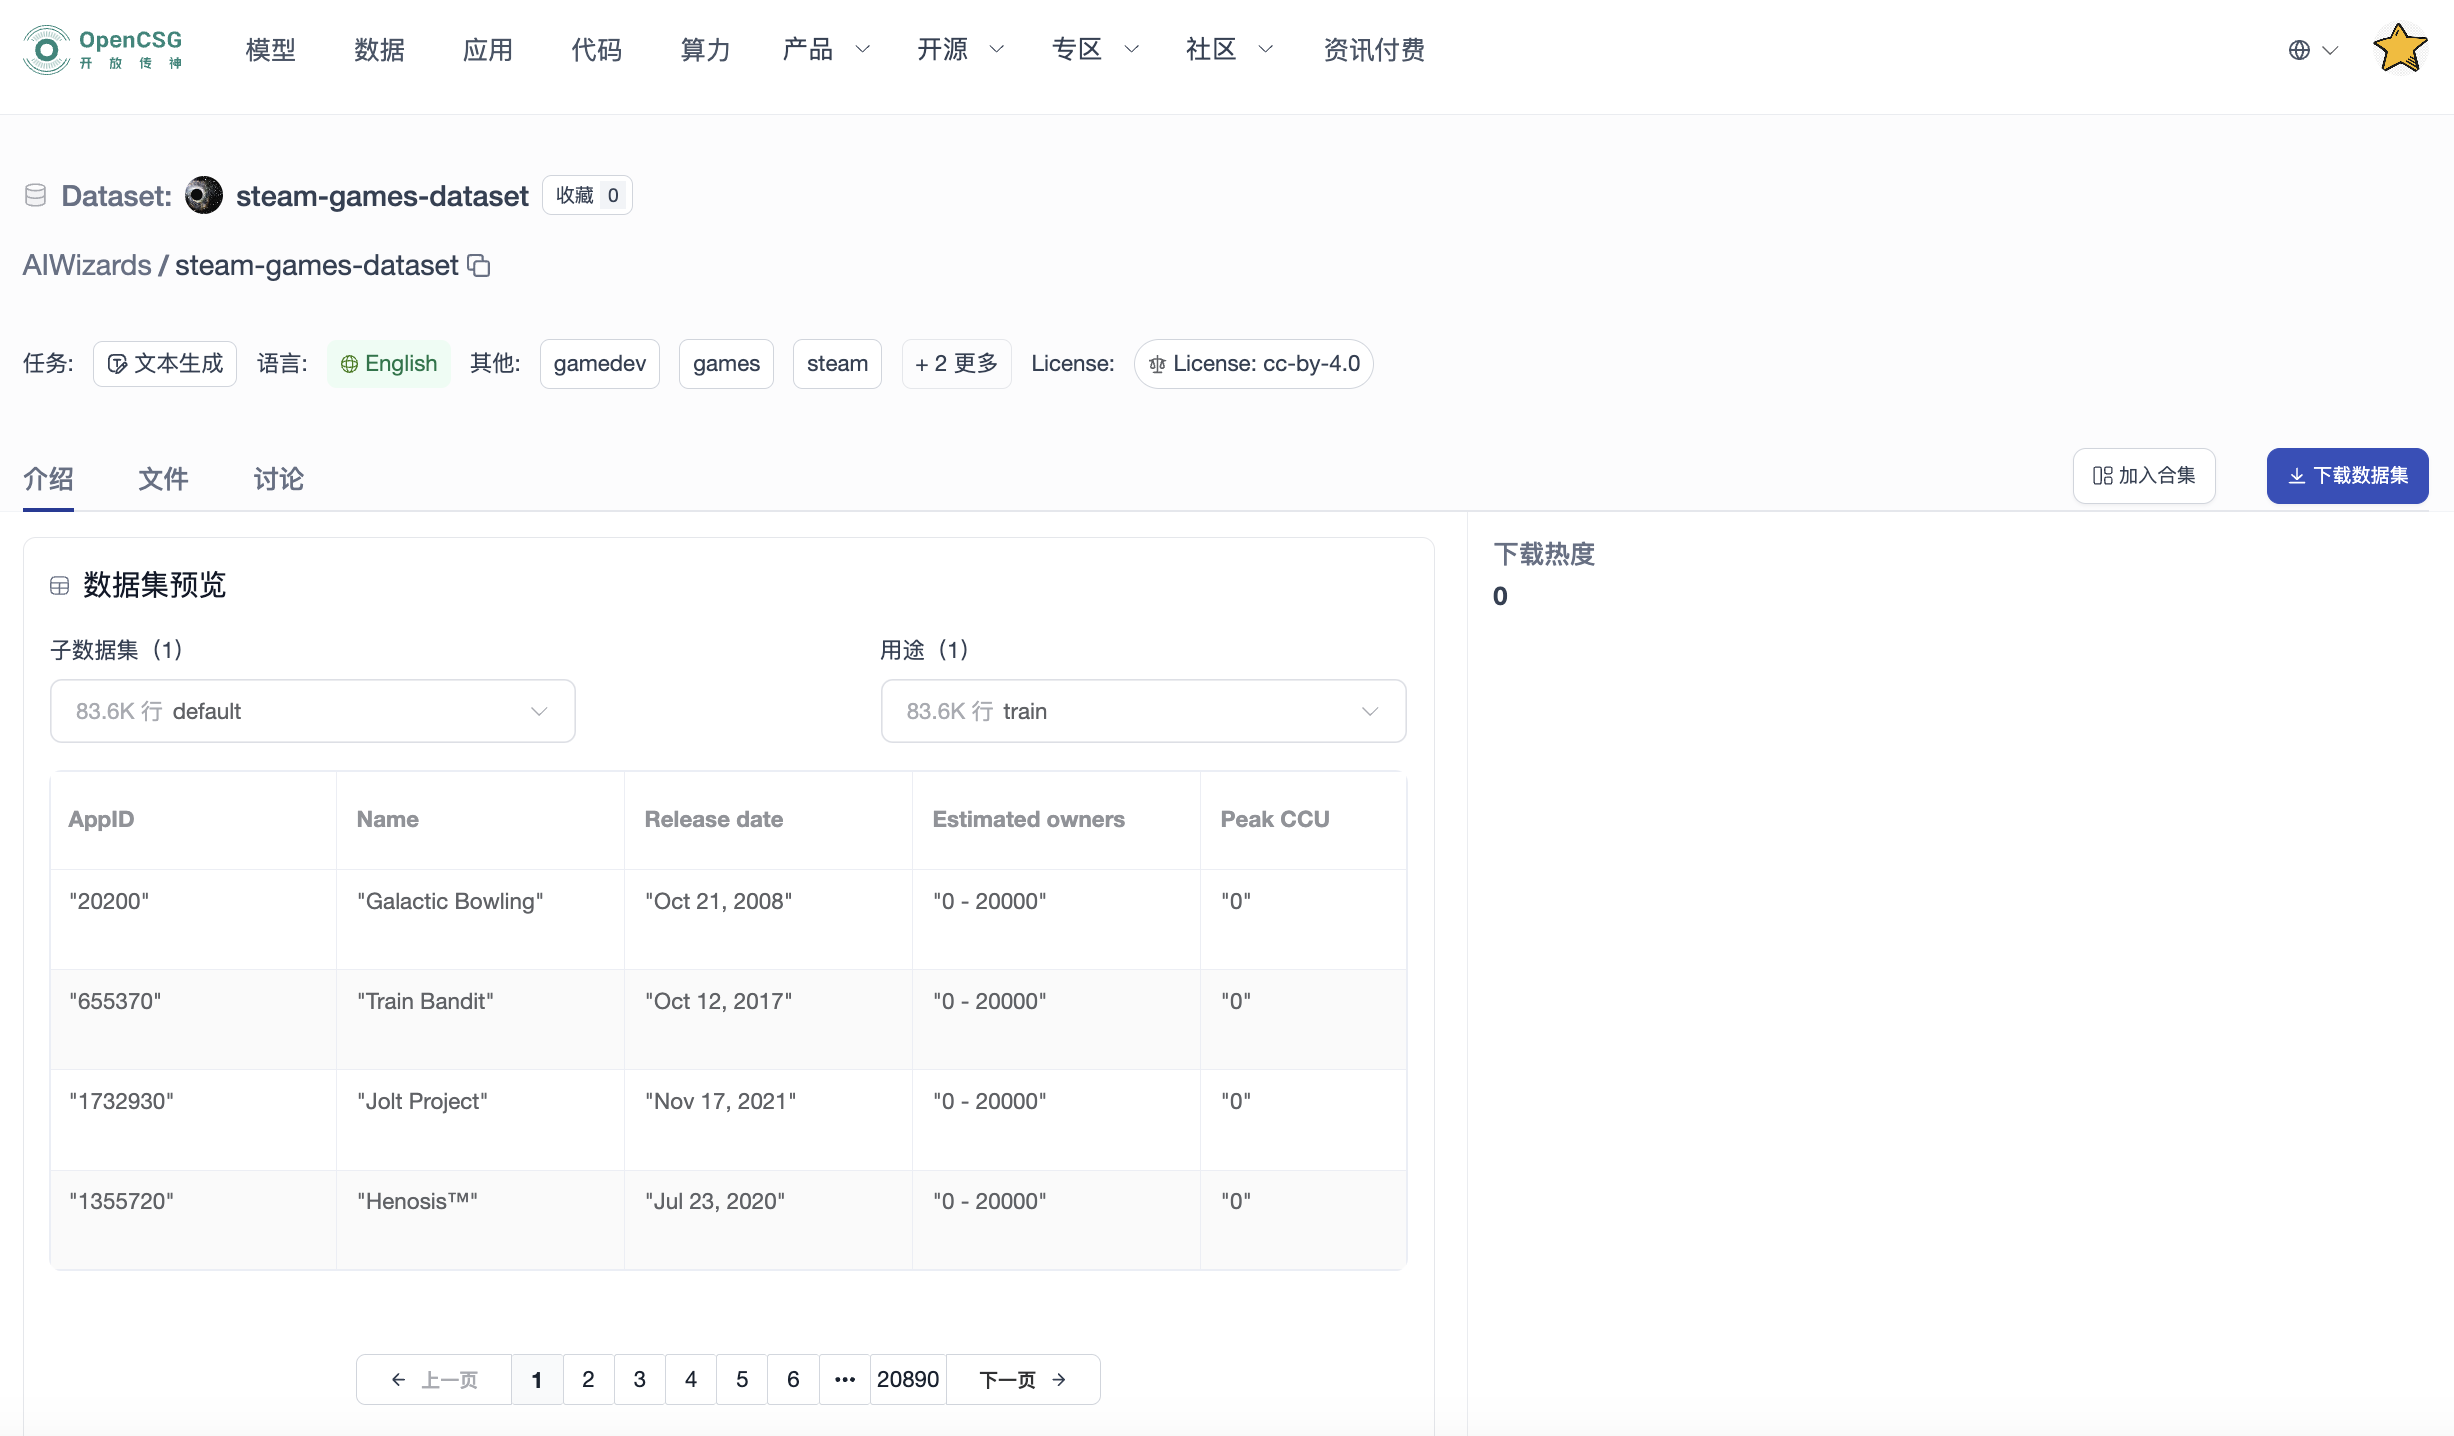This screenshot has width=2454, height=1436.
Task: Open the 模型 menu item
Action: coord(270,50)
